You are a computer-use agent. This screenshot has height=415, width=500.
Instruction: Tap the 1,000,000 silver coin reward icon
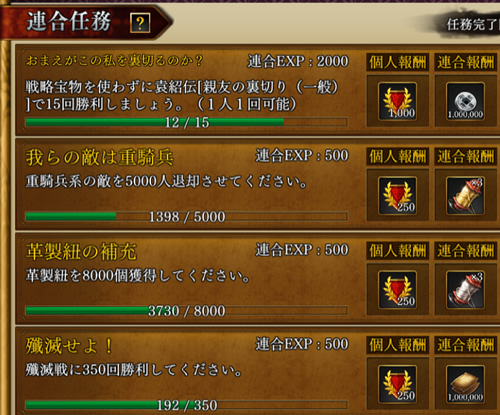point(465,101)
